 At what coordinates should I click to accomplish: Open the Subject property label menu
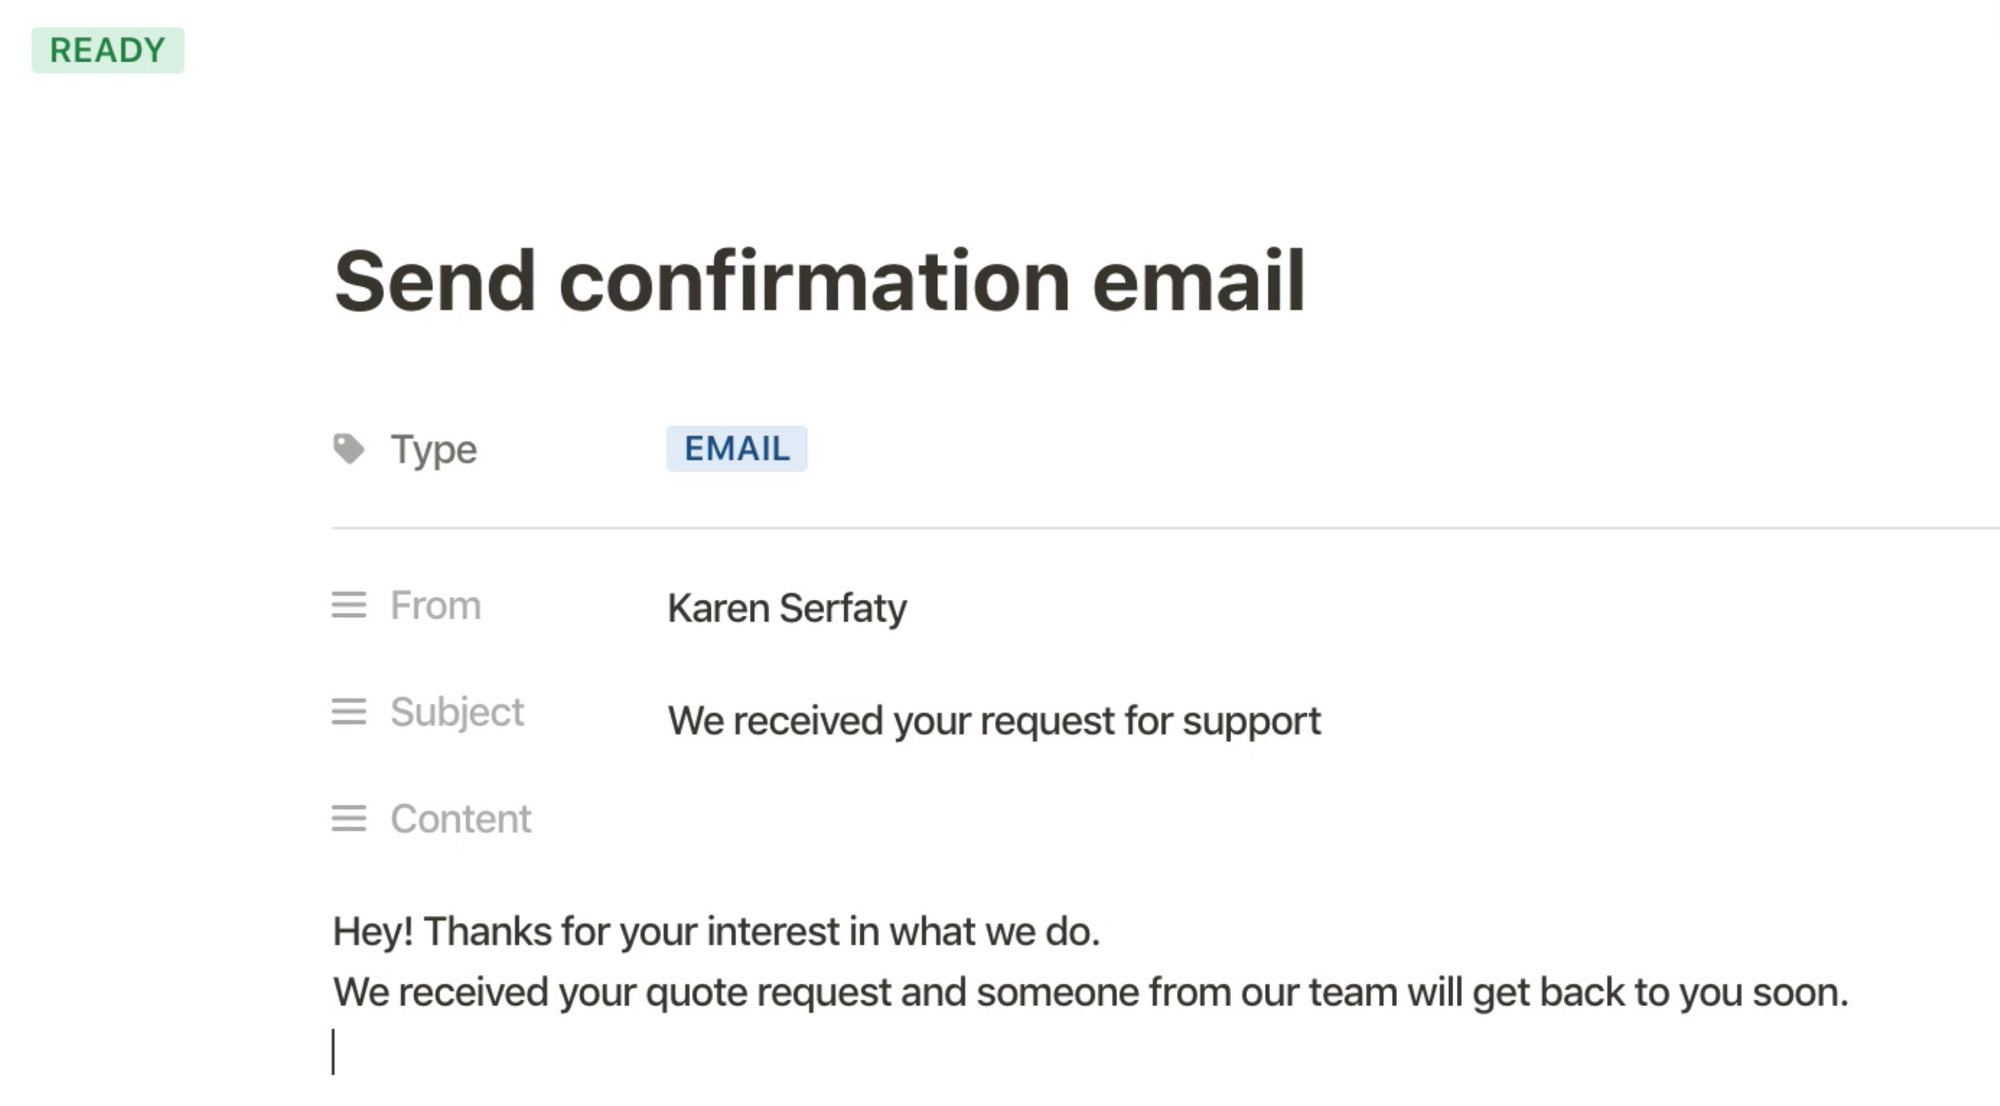pyautogui.click(x=456, y=712)
